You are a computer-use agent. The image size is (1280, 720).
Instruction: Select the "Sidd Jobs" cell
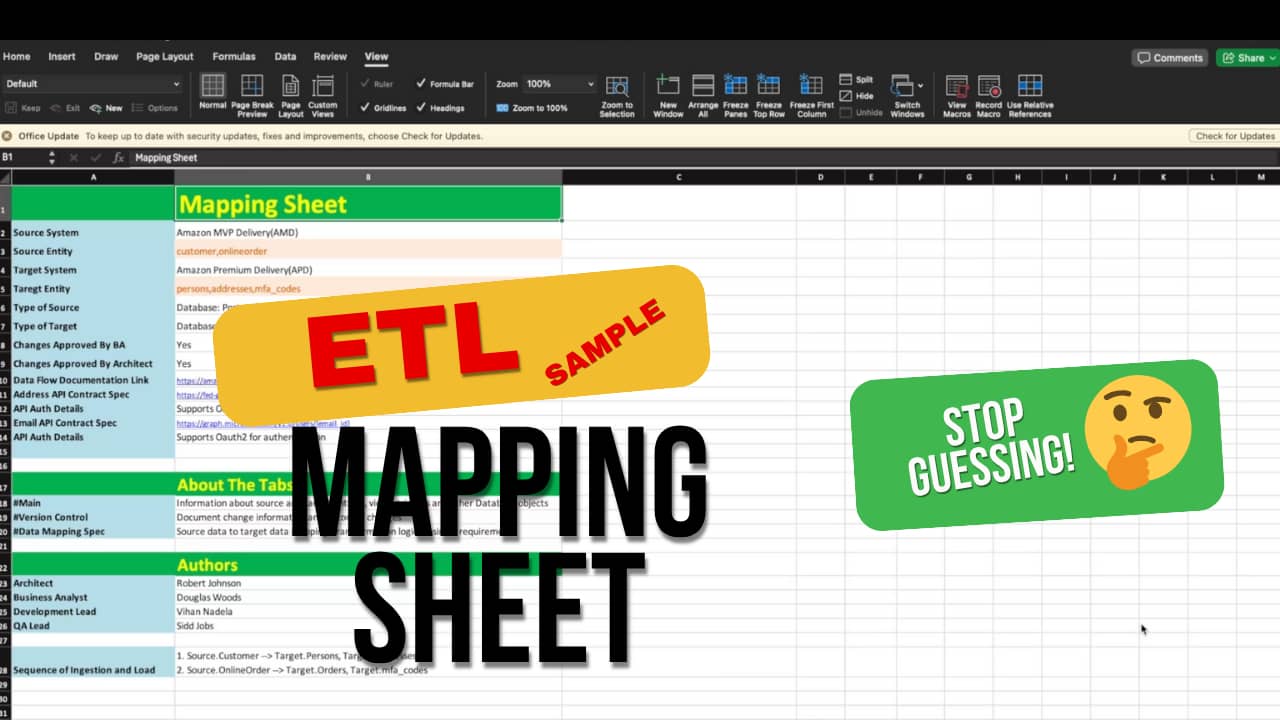pyautogui.click(x=368, y=626)
